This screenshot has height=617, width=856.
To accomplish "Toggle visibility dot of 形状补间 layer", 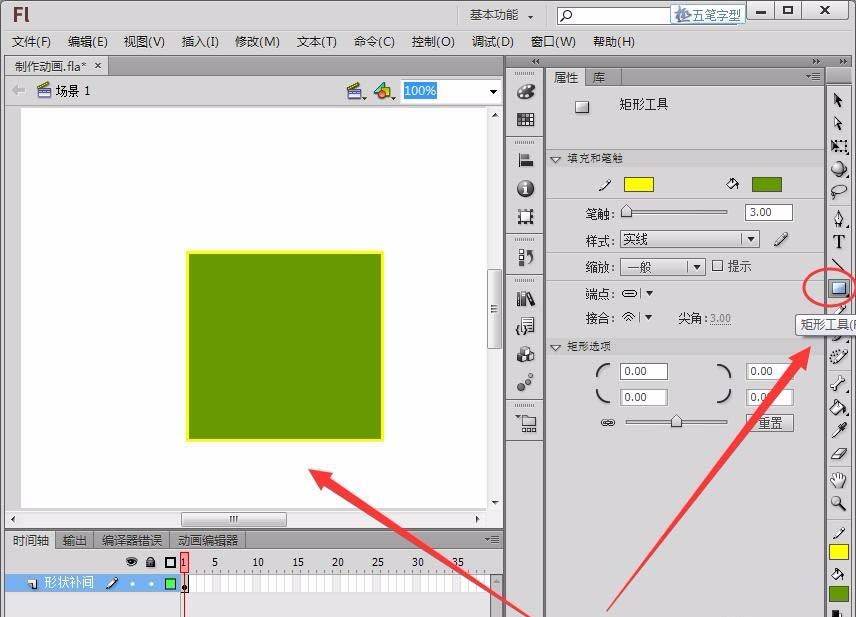I will [132, 584].
